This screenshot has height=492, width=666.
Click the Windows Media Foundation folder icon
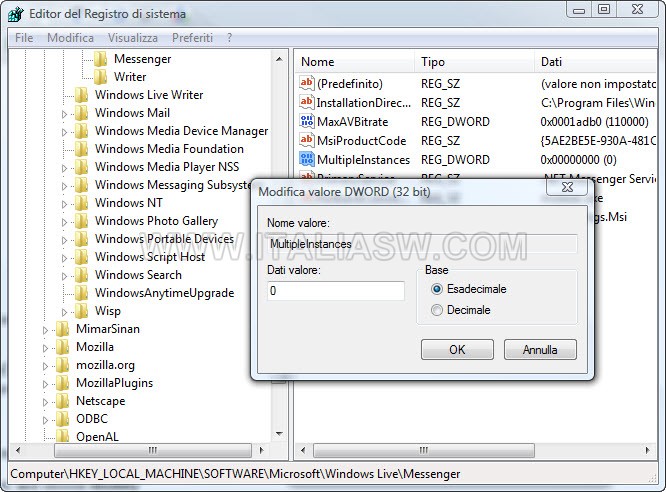[x=81, y=149]
